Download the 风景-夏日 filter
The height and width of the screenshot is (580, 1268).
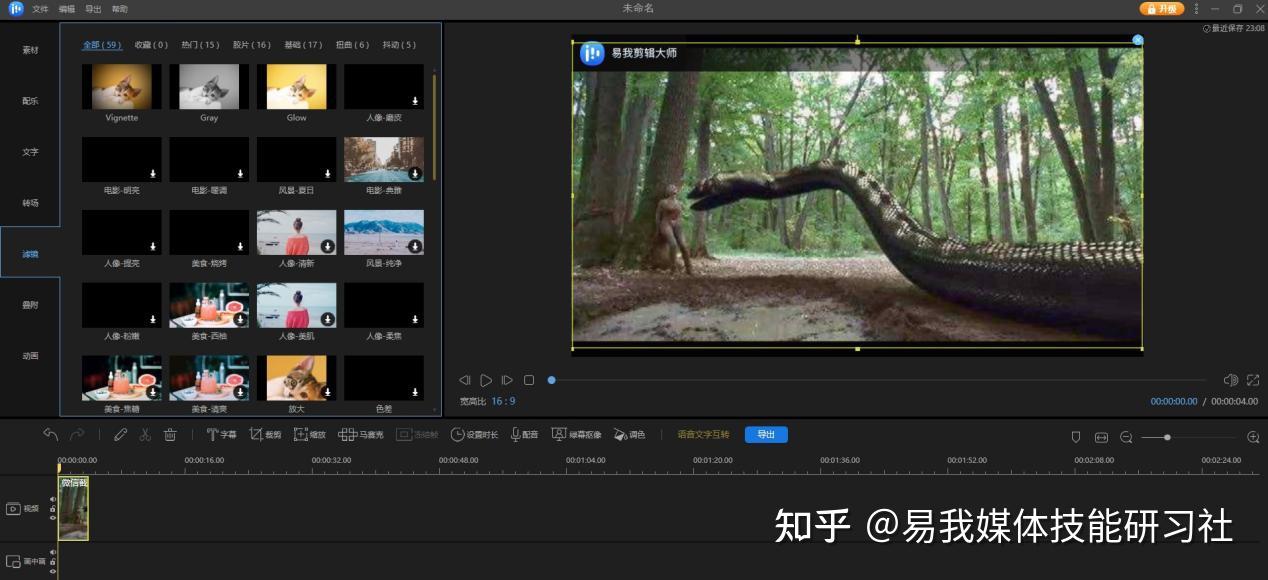click(x=328, y=174)
